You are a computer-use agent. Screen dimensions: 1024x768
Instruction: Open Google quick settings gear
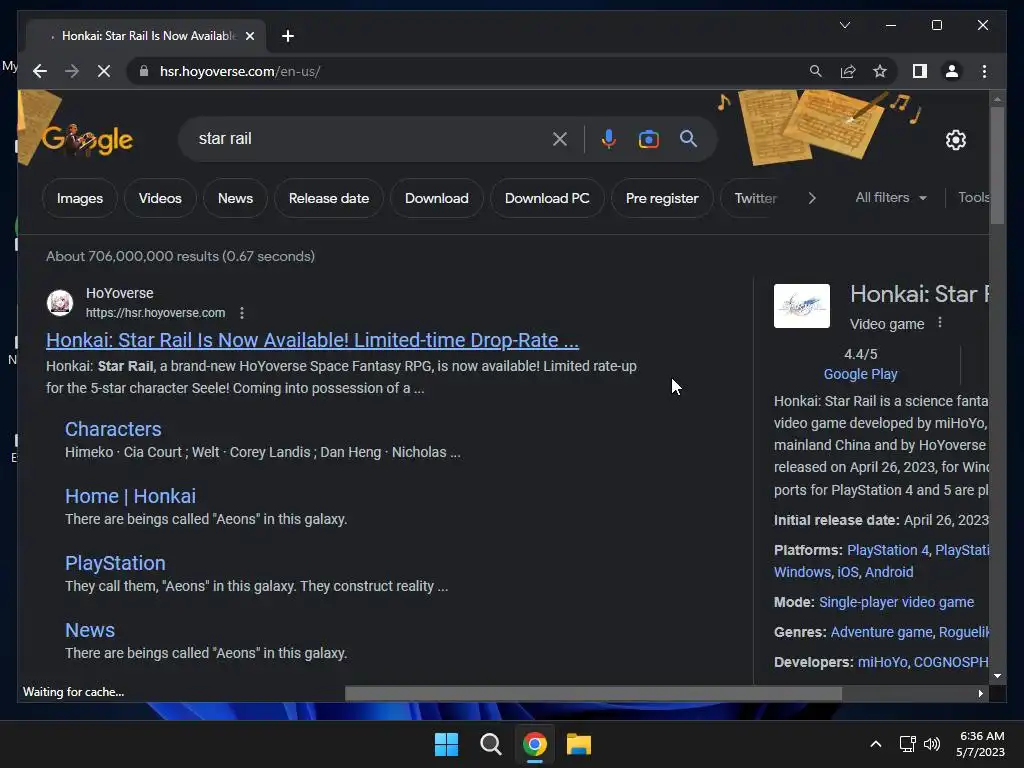coord(955,140)
